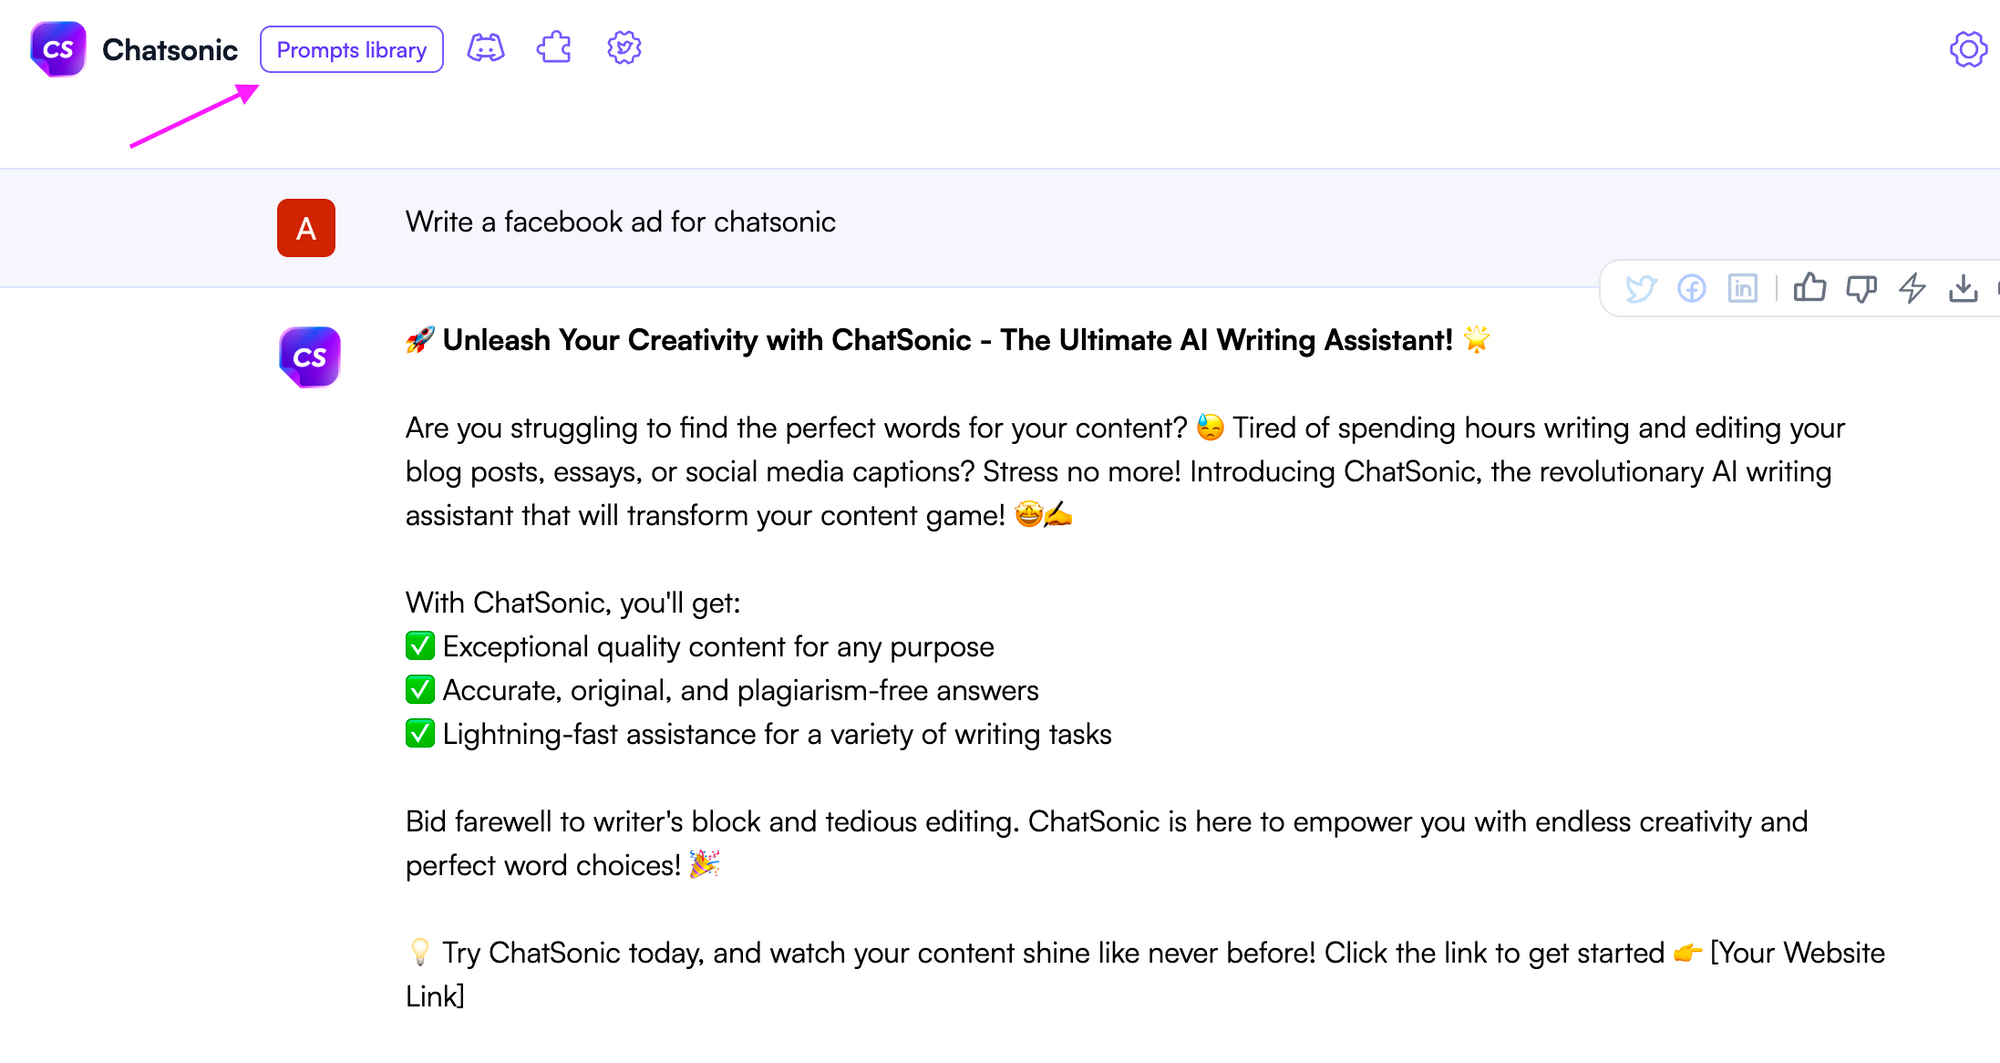
Task: Open the Prompts library
Action: coord(351,49)
